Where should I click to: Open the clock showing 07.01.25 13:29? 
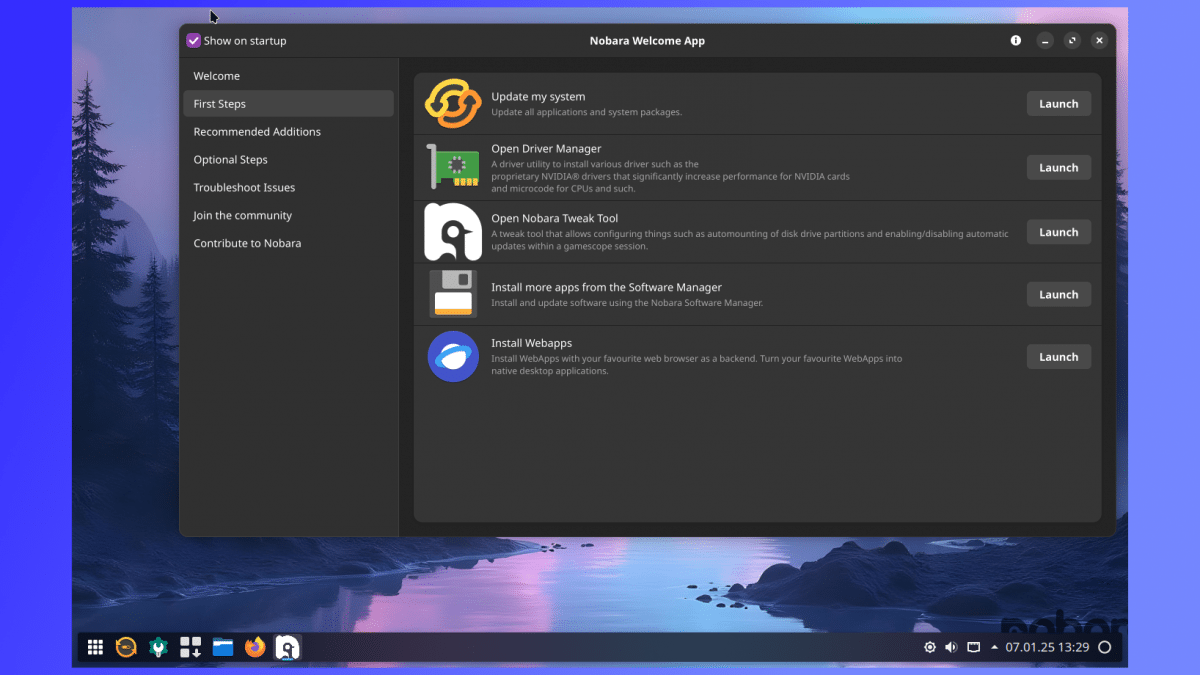click(x=1047, y=648)
